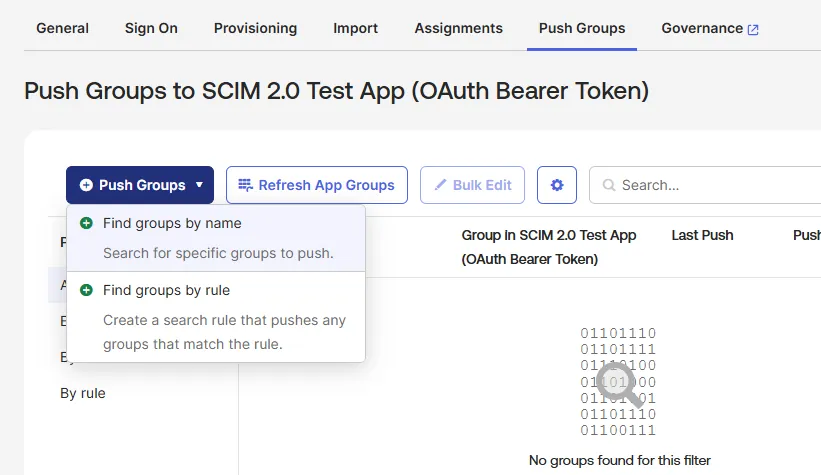
Task: Click the magnifier icon in the search box
Action: (608, 185)
